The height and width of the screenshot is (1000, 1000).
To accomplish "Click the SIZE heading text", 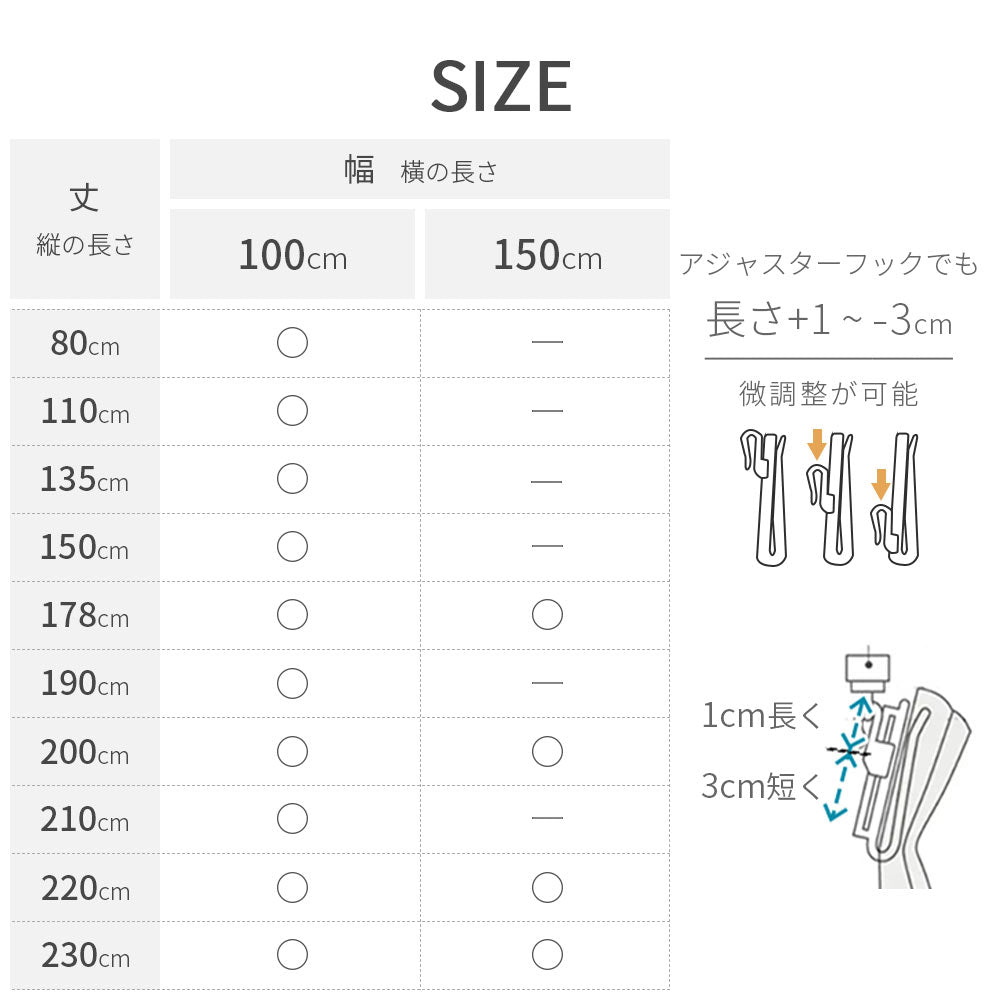I will tap(501, 87).
